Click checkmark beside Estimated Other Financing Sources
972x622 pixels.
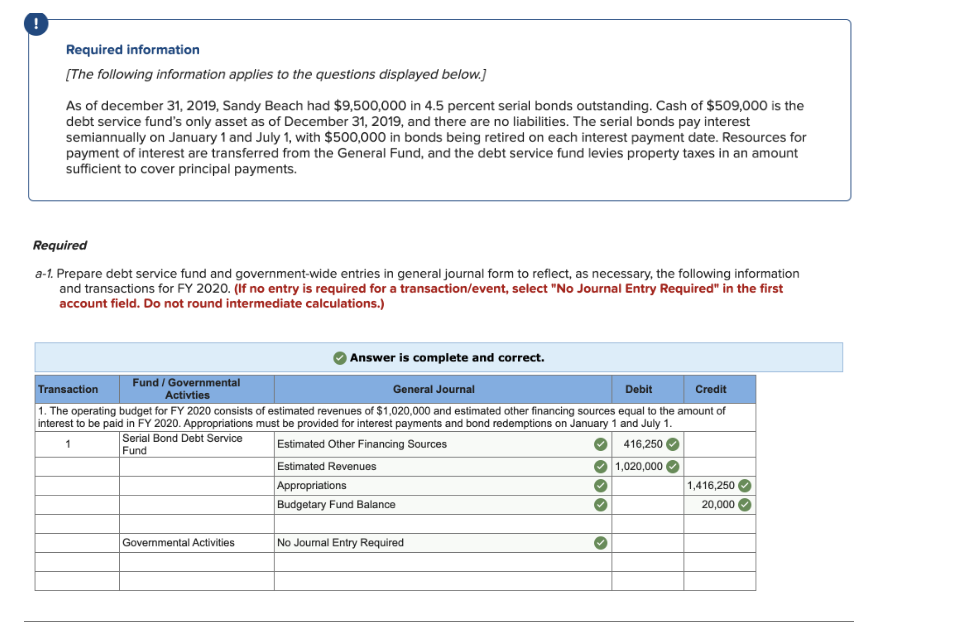(x=600, y=444)
